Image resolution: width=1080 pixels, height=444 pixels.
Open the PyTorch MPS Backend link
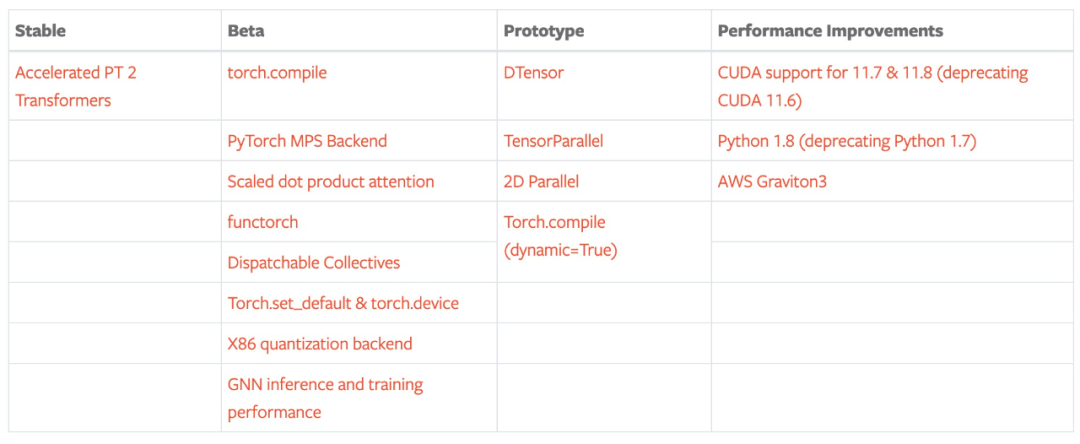pyautogui.click(x=307, y=141)
